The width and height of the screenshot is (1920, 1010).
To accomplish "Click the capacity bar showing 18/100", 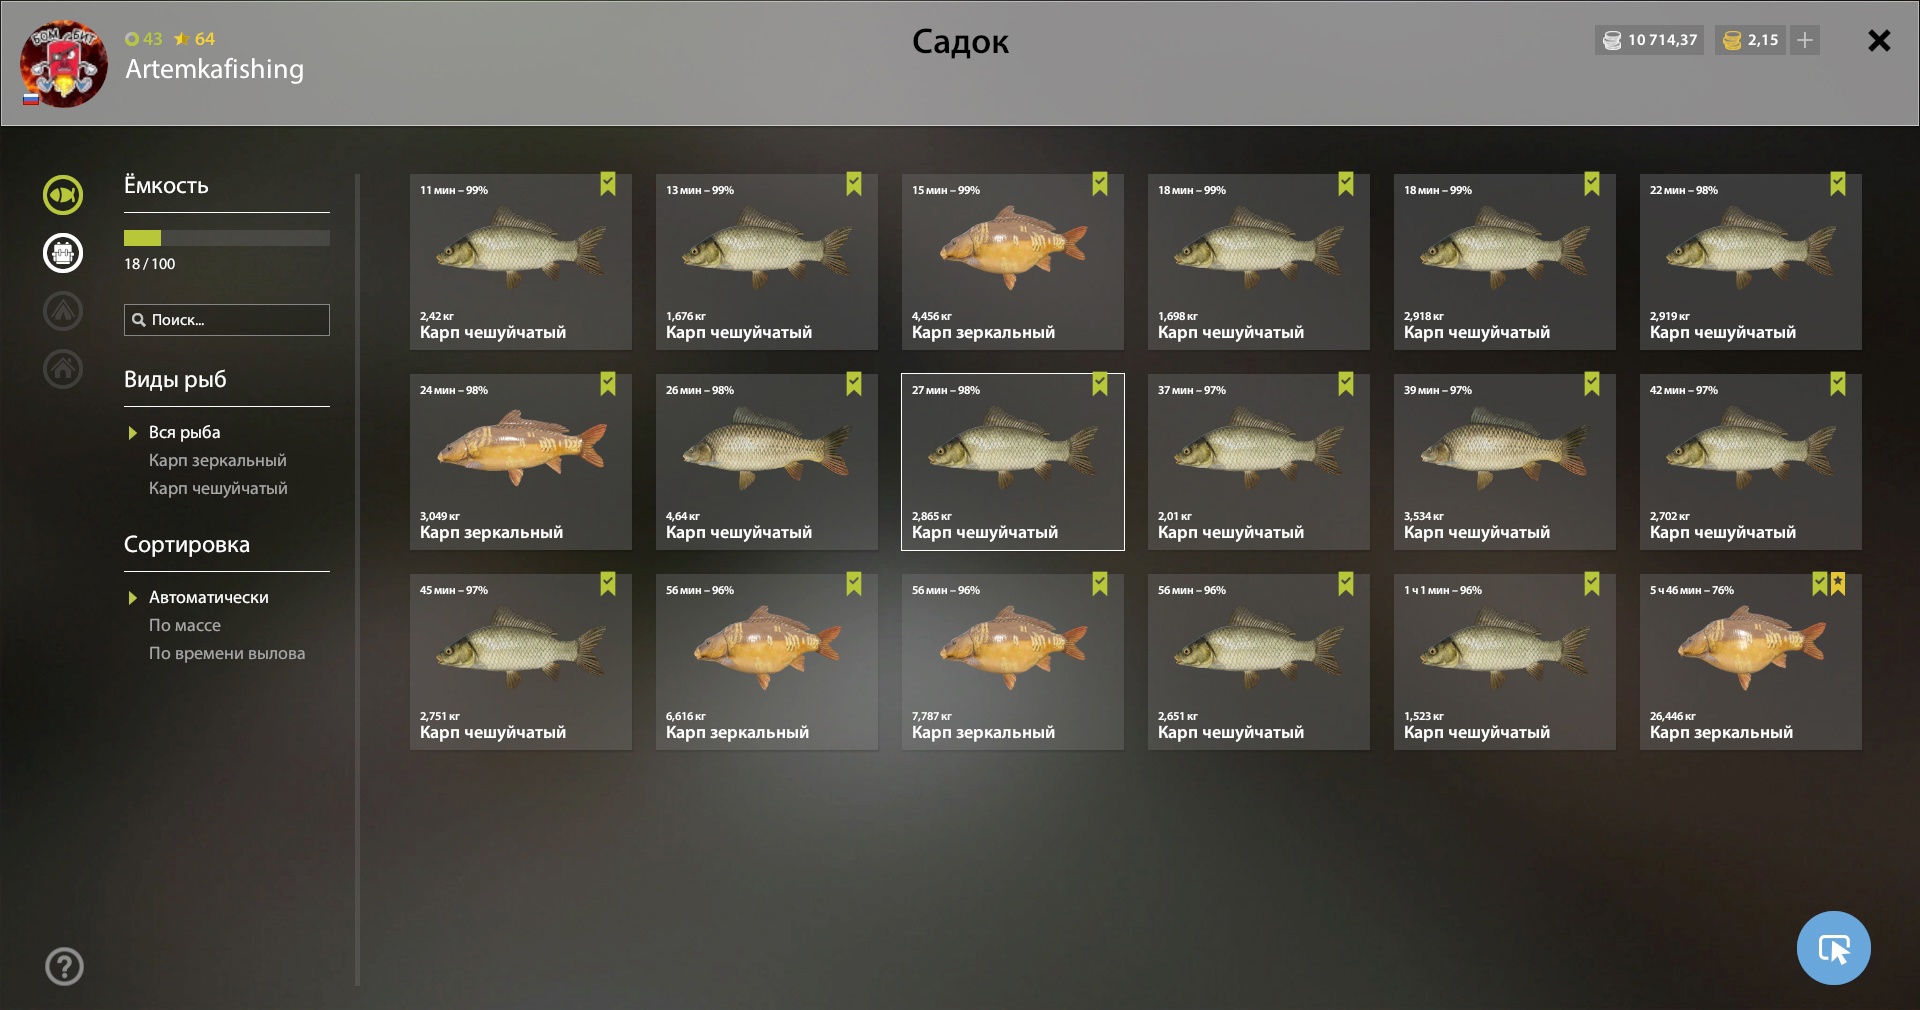I will [x=227, y=238].
